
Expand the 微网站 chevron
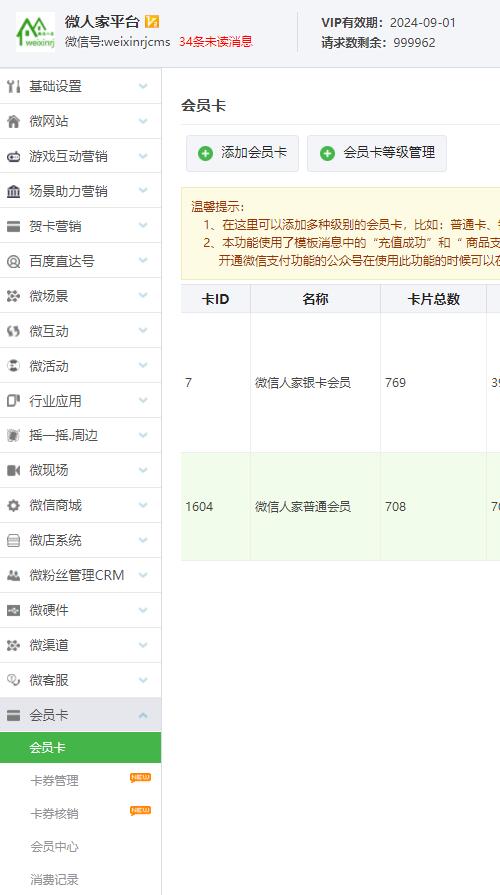[x=143, y=121]
